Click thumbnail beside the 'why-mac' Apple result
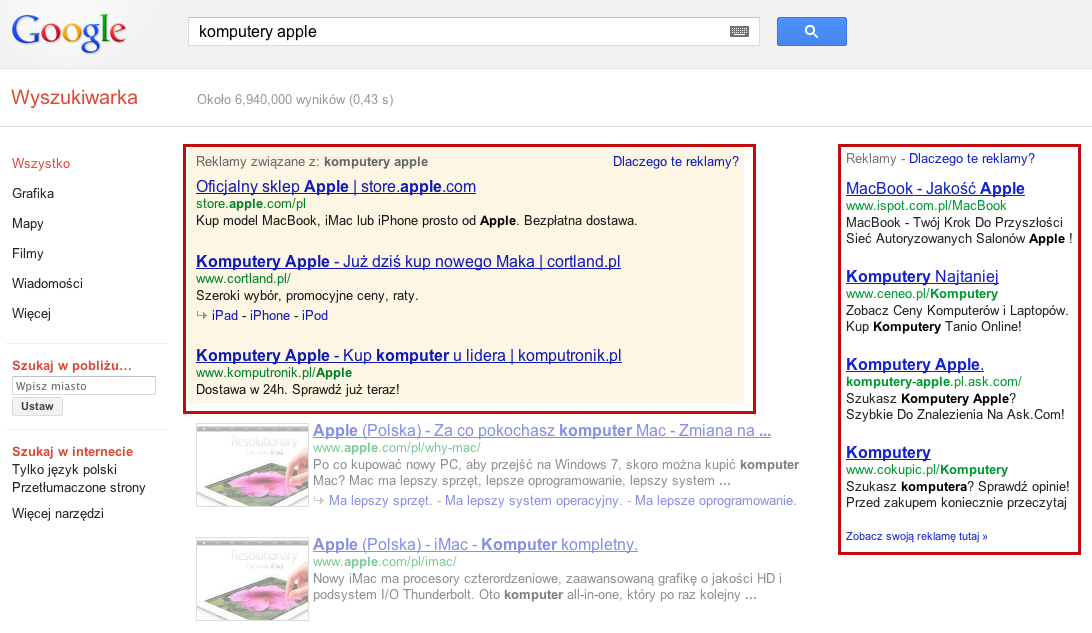Image resolution: width=1092 pixels, height=633 pixels. pyautogui.click(x=252, y=465)
